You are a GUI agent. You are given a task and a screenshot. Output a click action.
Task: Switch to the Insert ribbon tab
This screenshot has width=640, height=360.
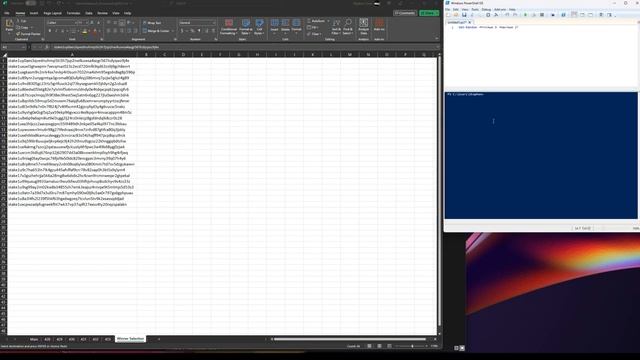click(x=34, y=13)
